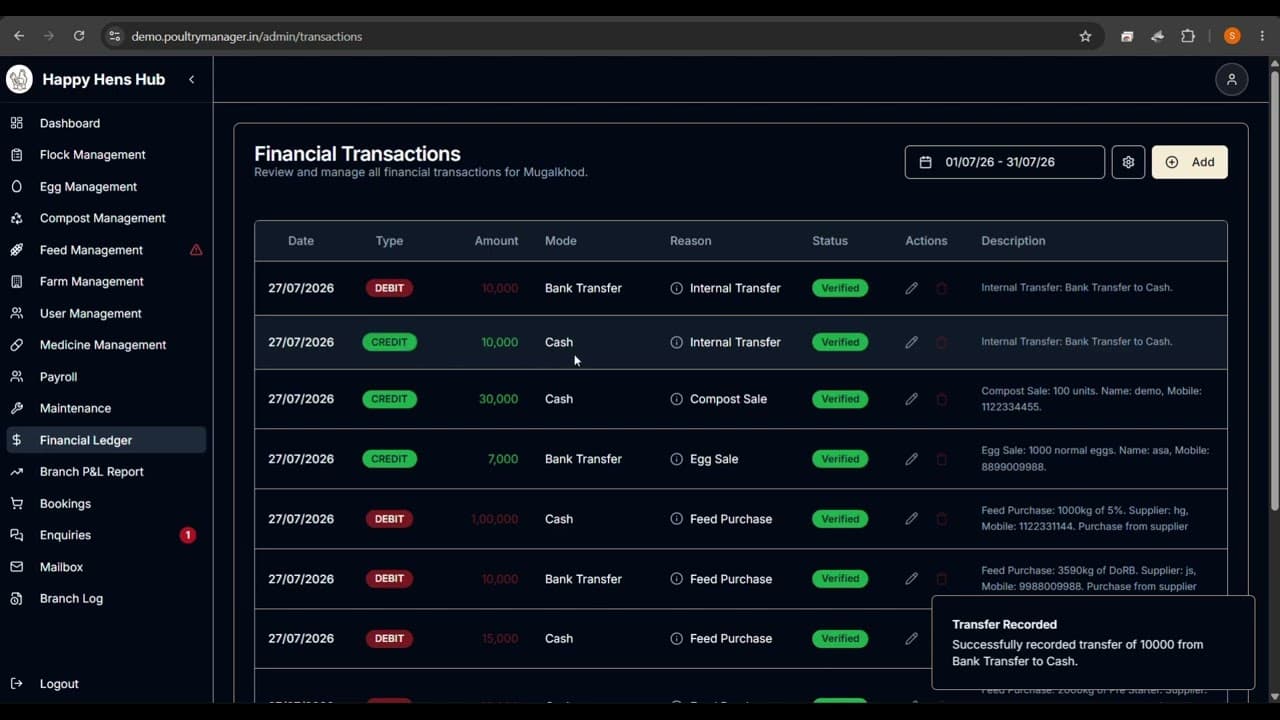1280x720 pixels.
Task: Show info icon for Egg Sale reason
Action: point(676,459)
